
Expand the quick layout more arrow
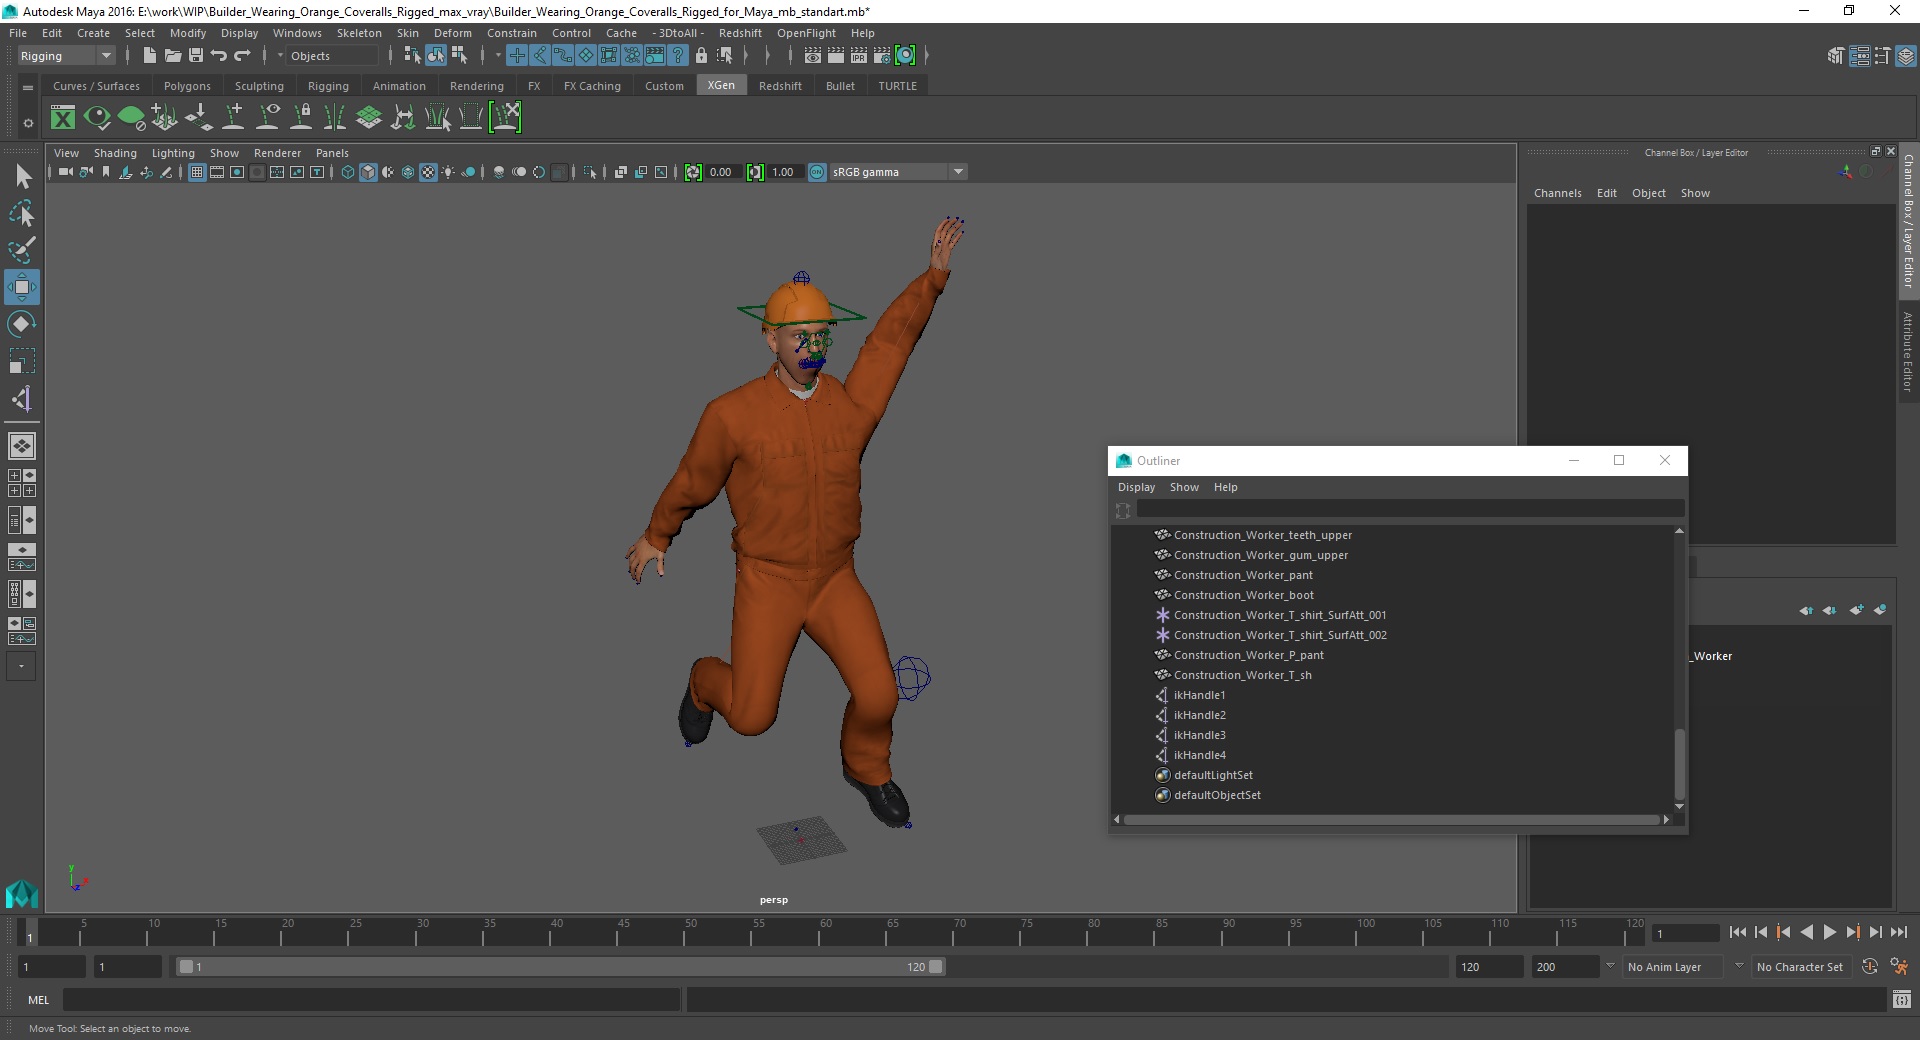pos(22,666)
